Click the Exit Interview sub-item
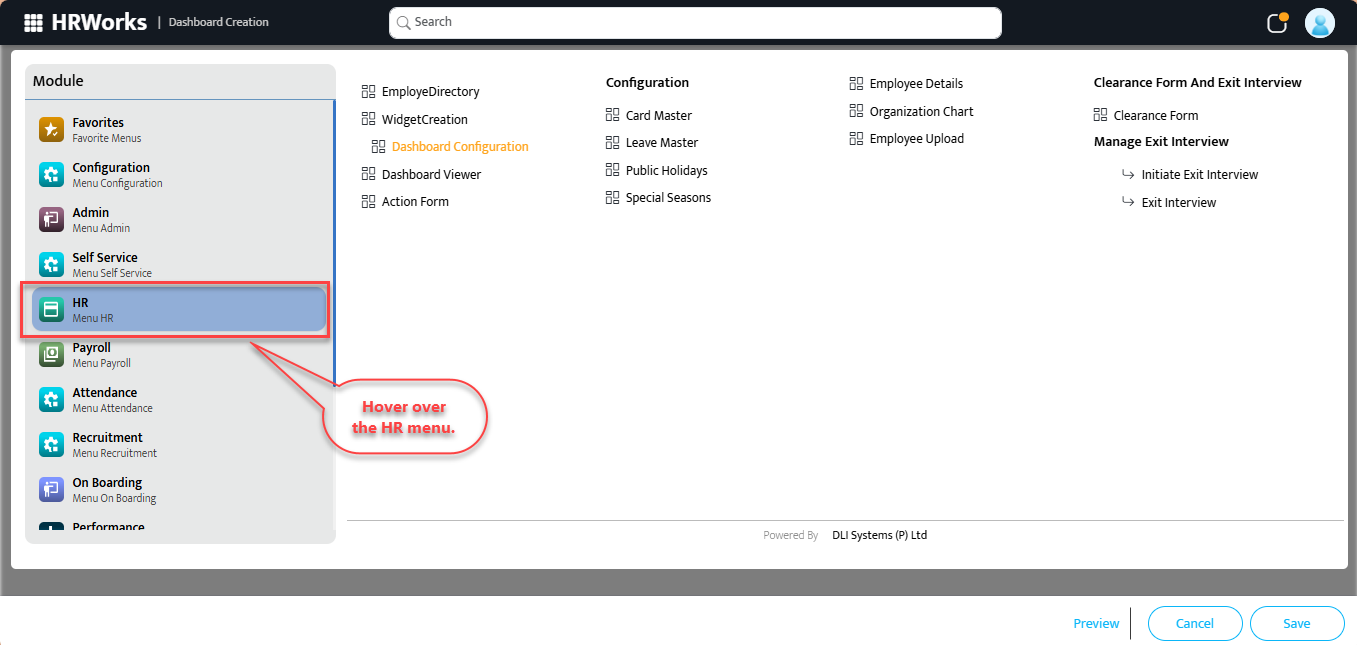Image resolution: width=1357 pixels, height=645 pixels. 1178,203
